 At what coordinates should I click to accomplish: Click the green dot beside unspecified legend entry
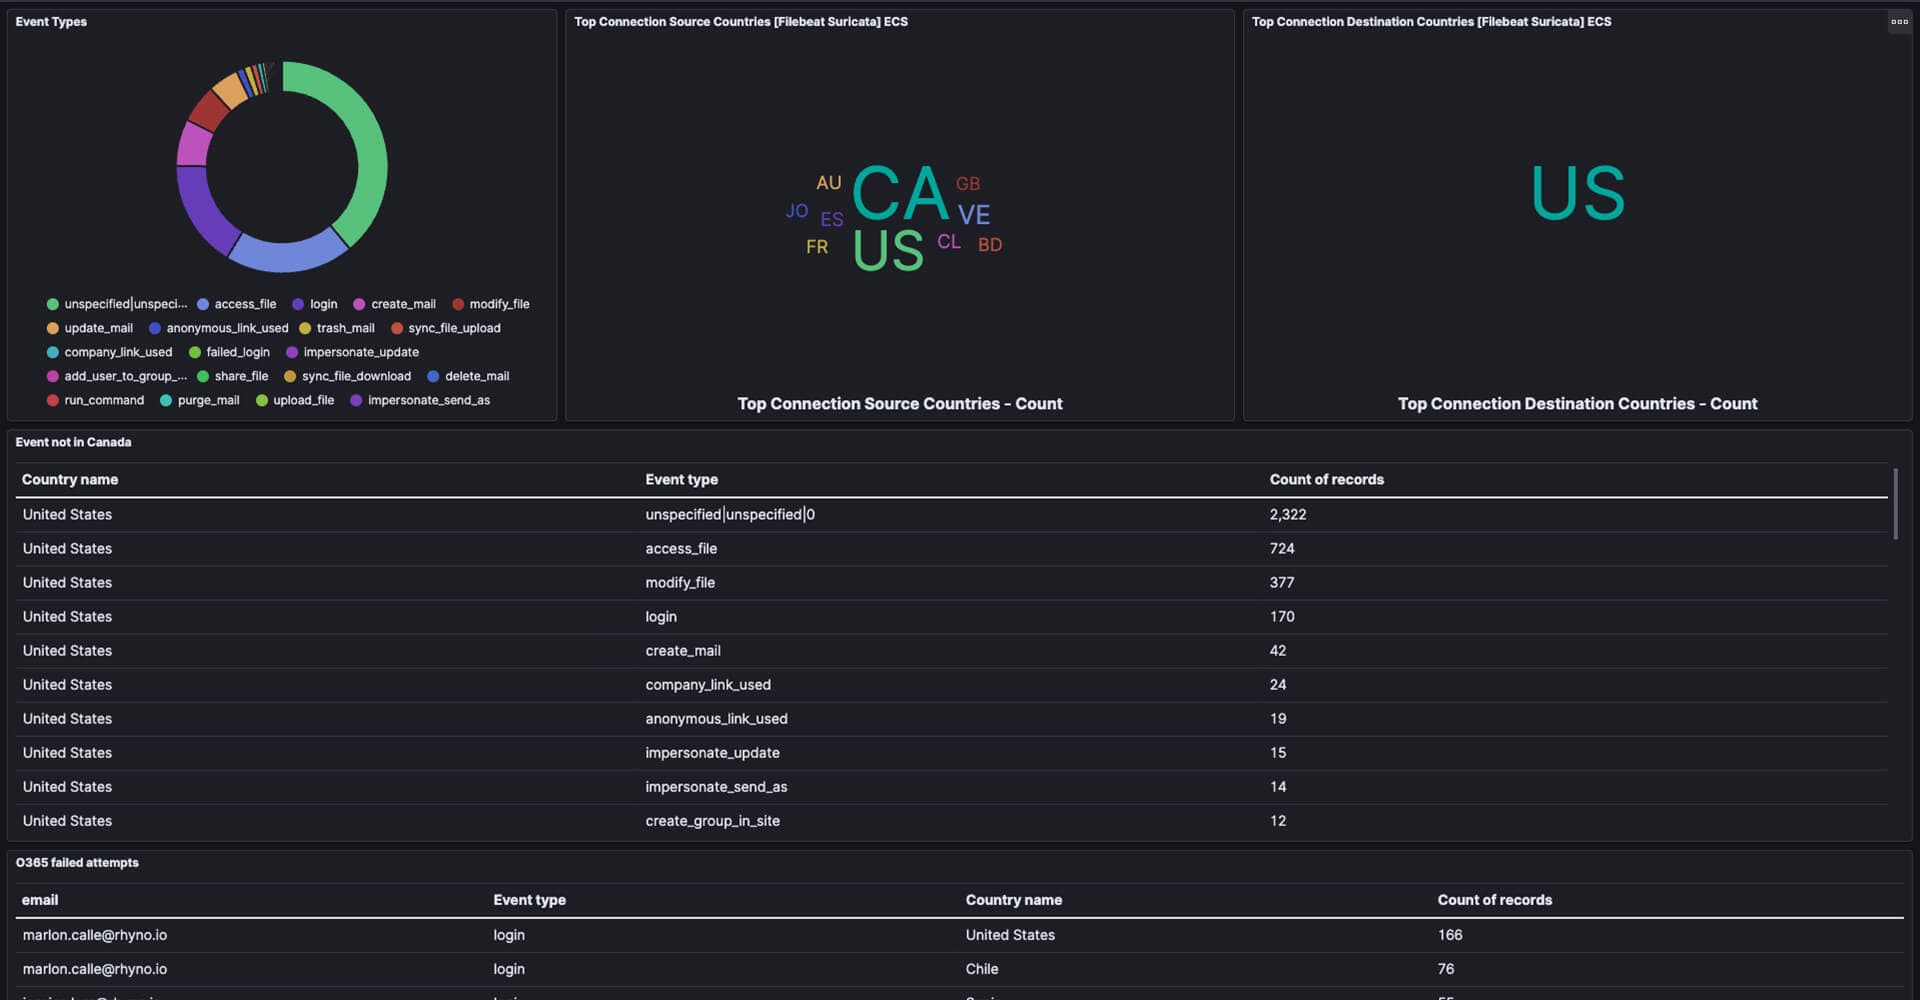[x=53, y=304]
